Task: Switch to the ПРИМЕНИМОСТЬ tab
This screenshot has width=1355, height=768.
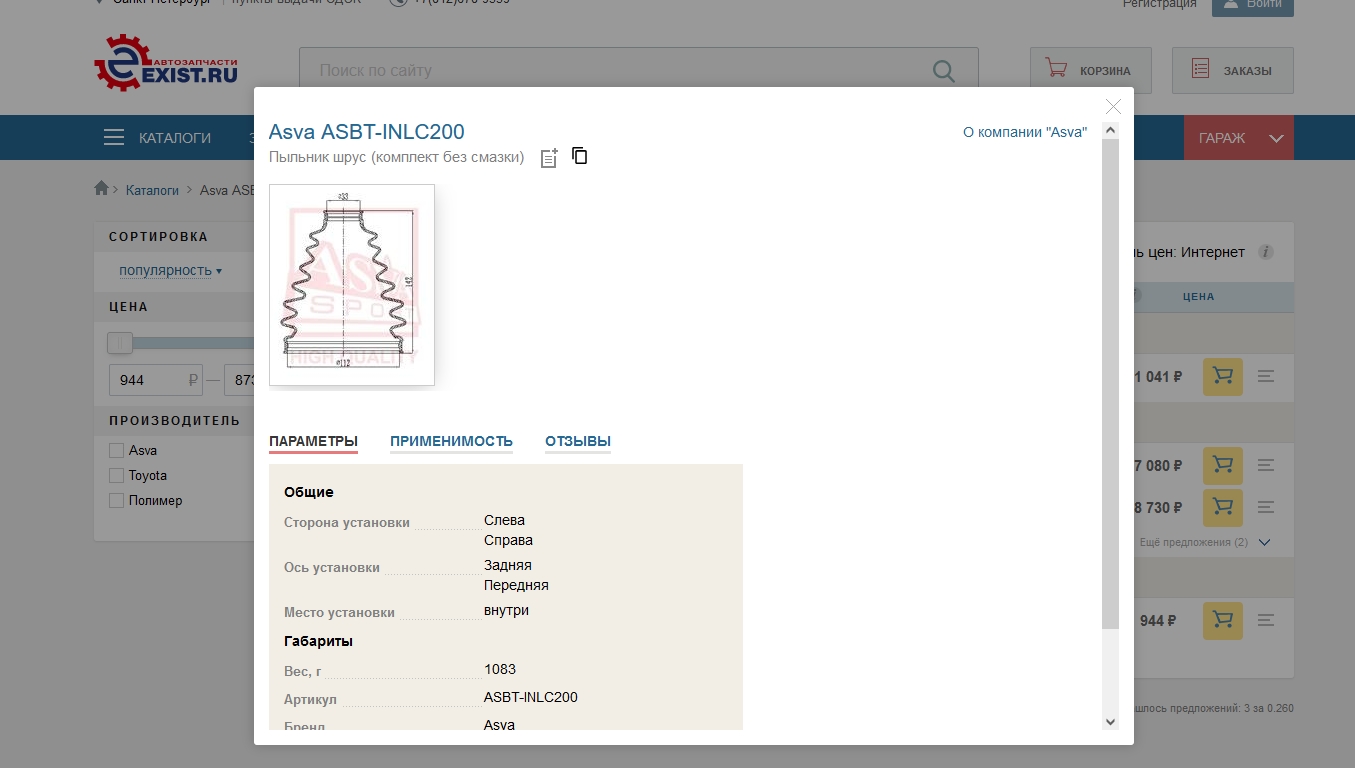Action: (451, 441)
